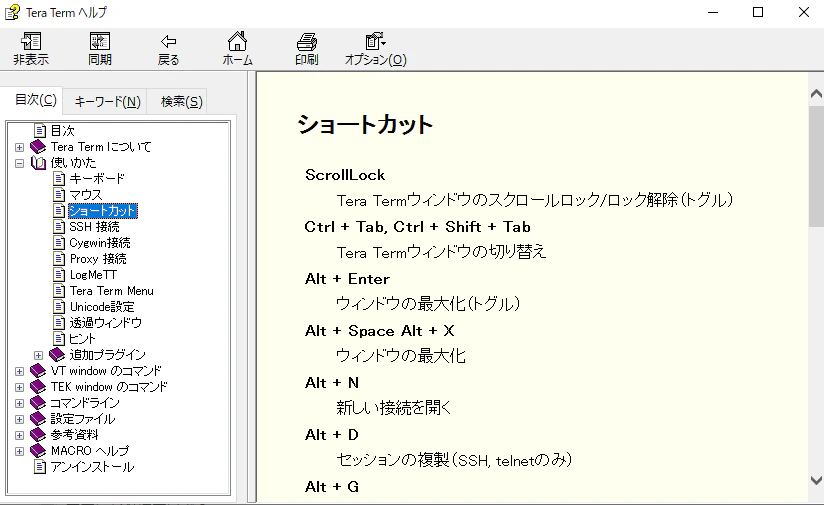Open the アンインストール topic
Image resolution: width=824 pixels, height=505 pixels.
92,467
